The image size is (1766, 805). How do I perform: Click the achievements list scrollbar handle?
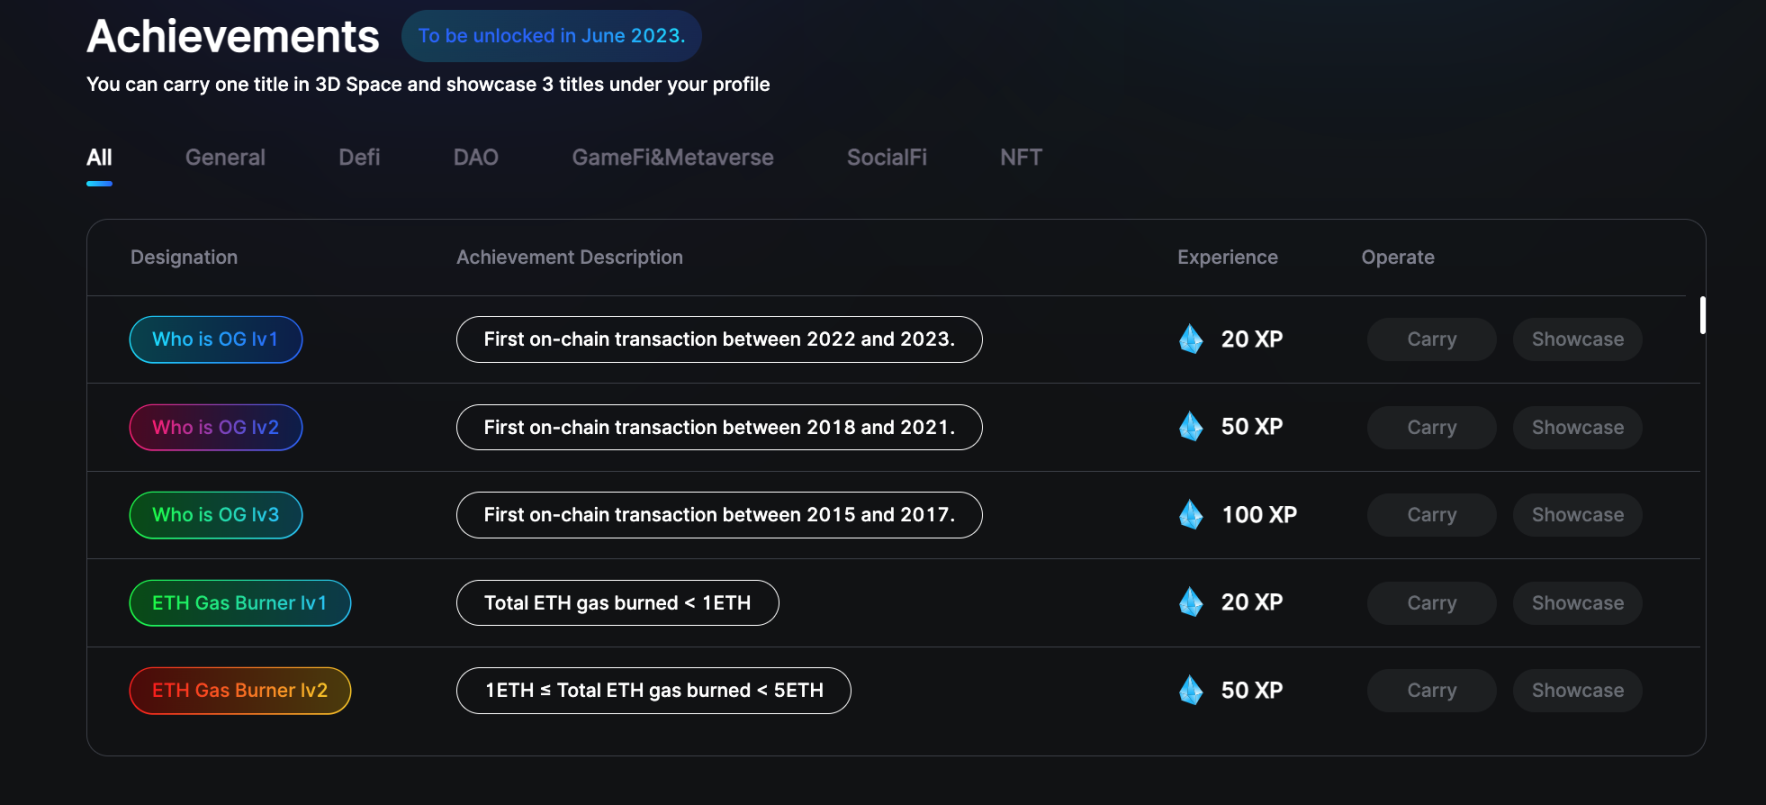(x=1702, y=316)
